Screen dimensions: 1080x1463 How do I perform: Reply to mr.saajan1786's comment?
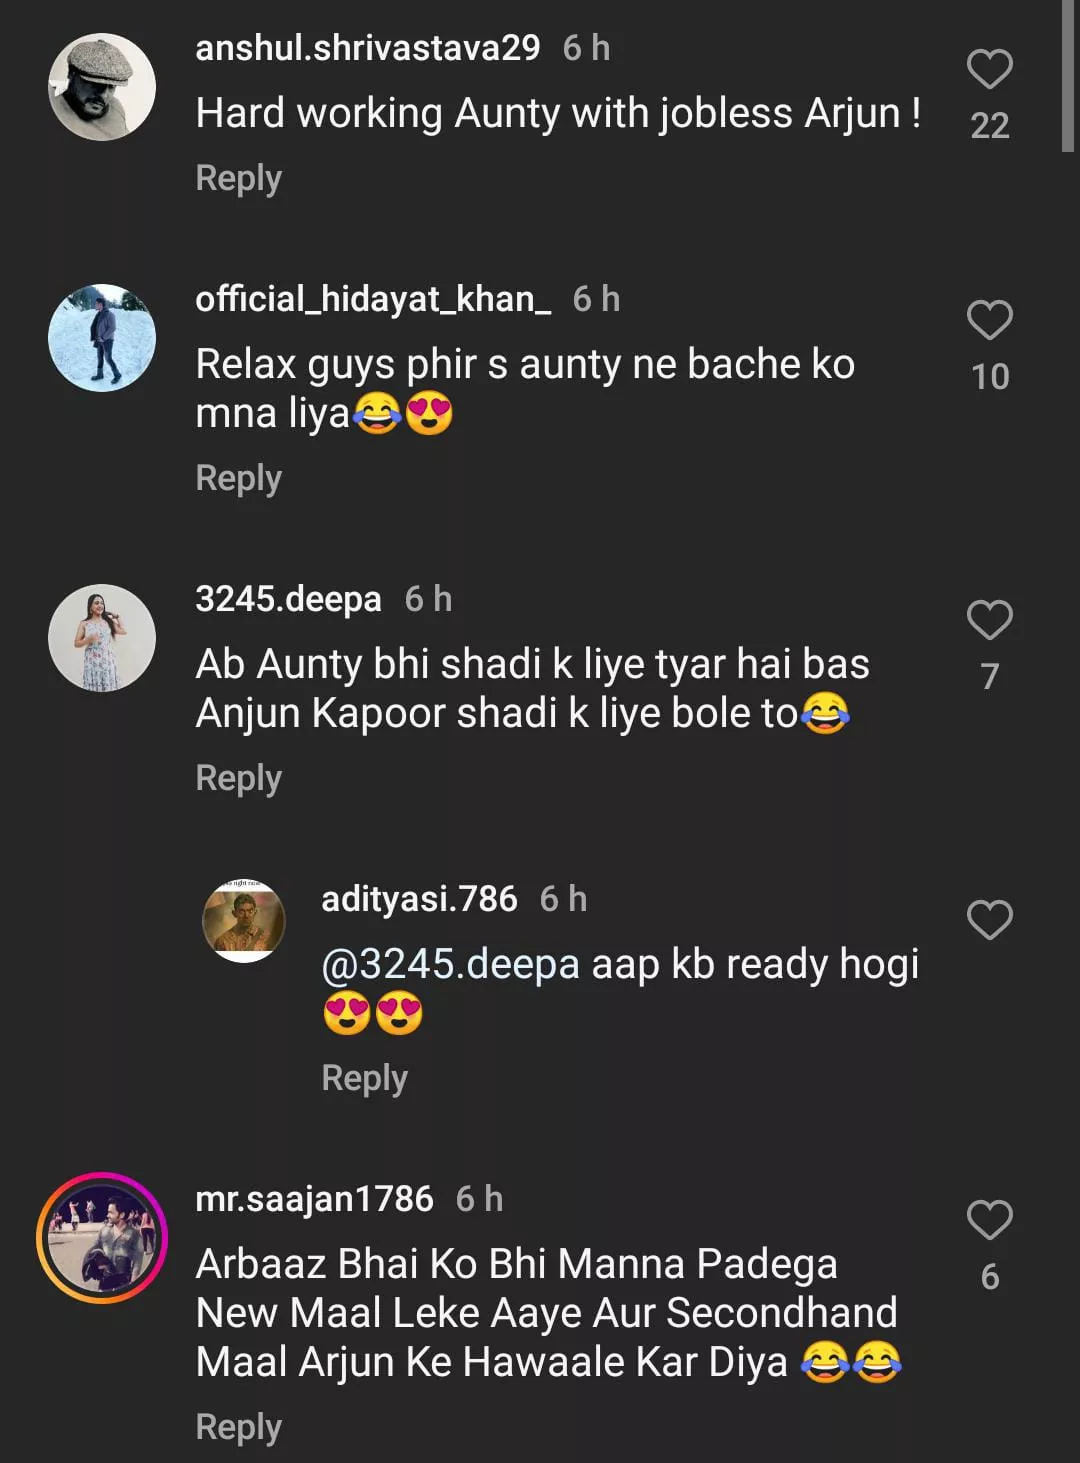point(238,1427)
